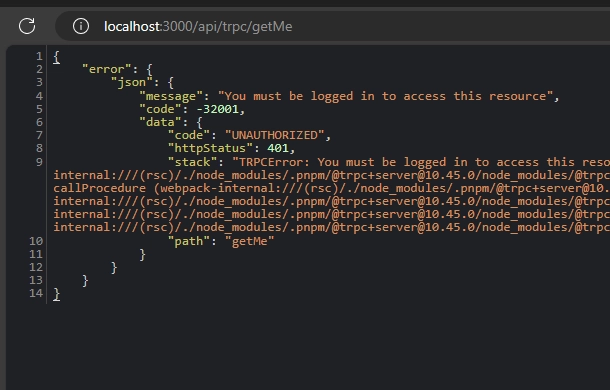Select the -32001 code value
Image resolution: width=610 pixels, height=390 pixels.
coord(217,109)
